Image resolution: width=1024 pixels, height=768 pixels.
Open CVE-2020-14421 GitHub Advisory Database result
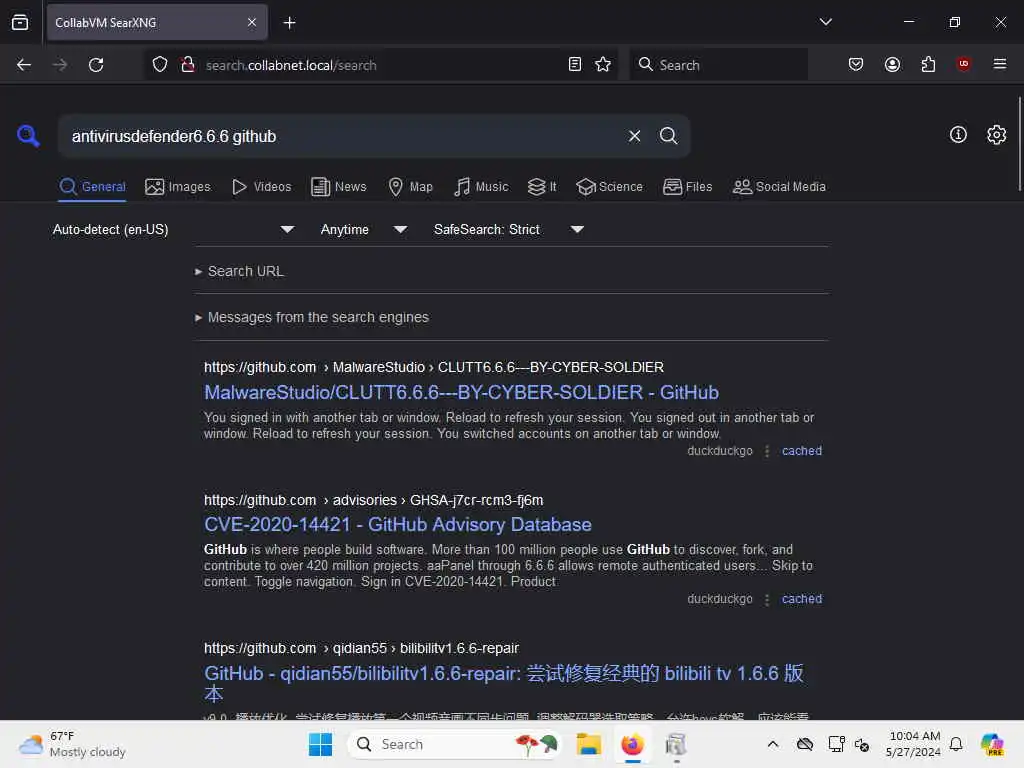(398, 524)
